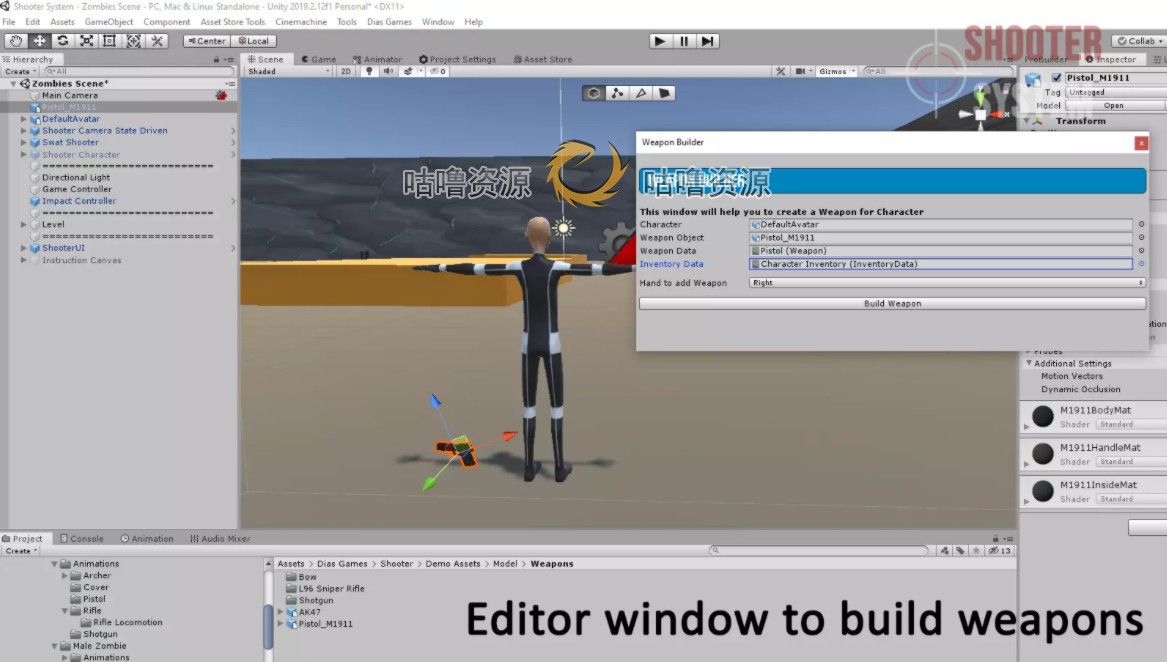Pick object for Weapon Object field
The height and width of the screenshot is (662, 1167).
(x=1141, y=238)
